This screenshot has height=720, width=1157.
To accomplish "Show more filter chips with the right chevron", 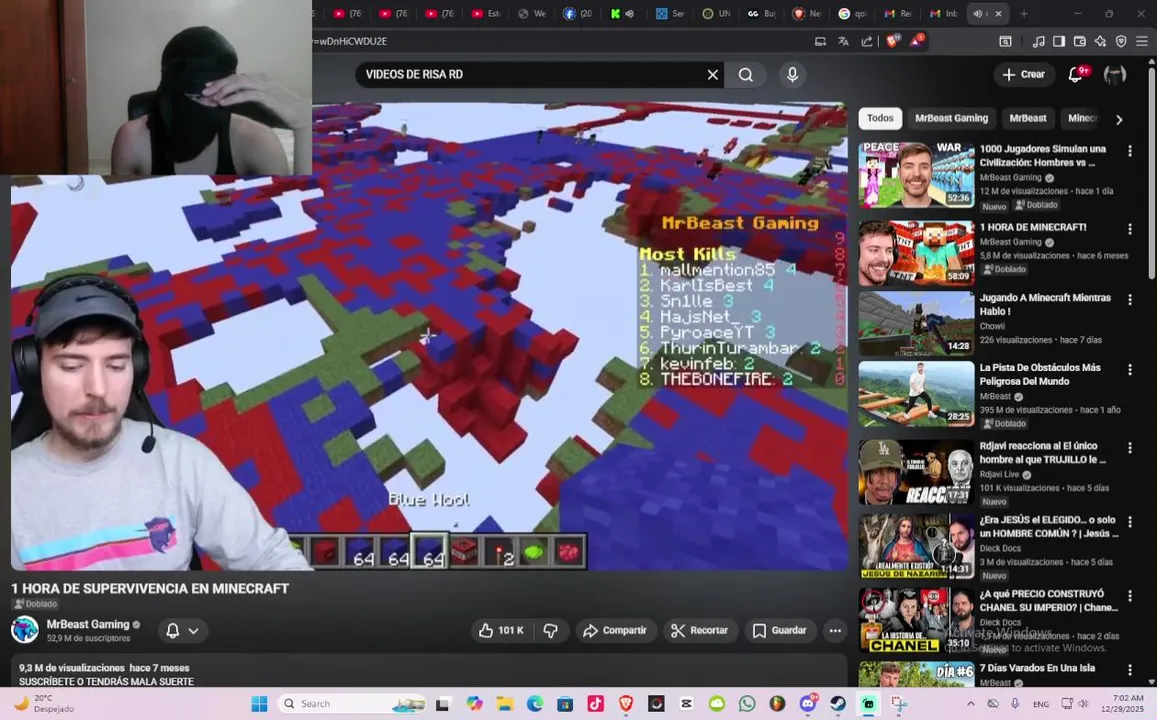I will tap(1119, 120).
